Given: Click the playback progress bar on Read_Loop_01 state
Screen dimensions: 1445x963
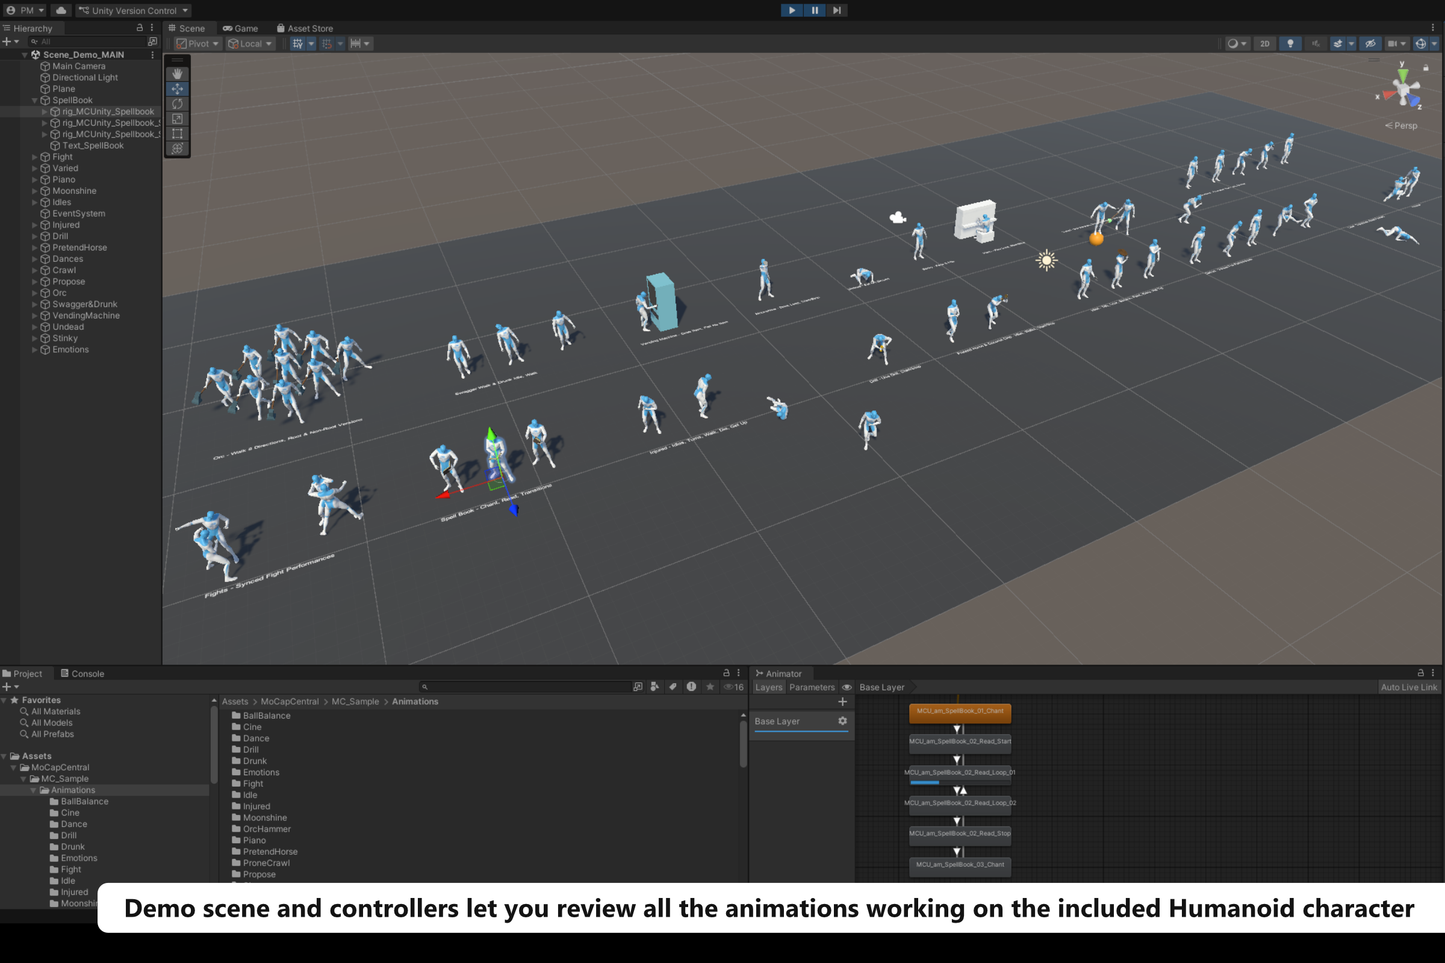Looking at the screenshot, I should click(x=923, y=782).
